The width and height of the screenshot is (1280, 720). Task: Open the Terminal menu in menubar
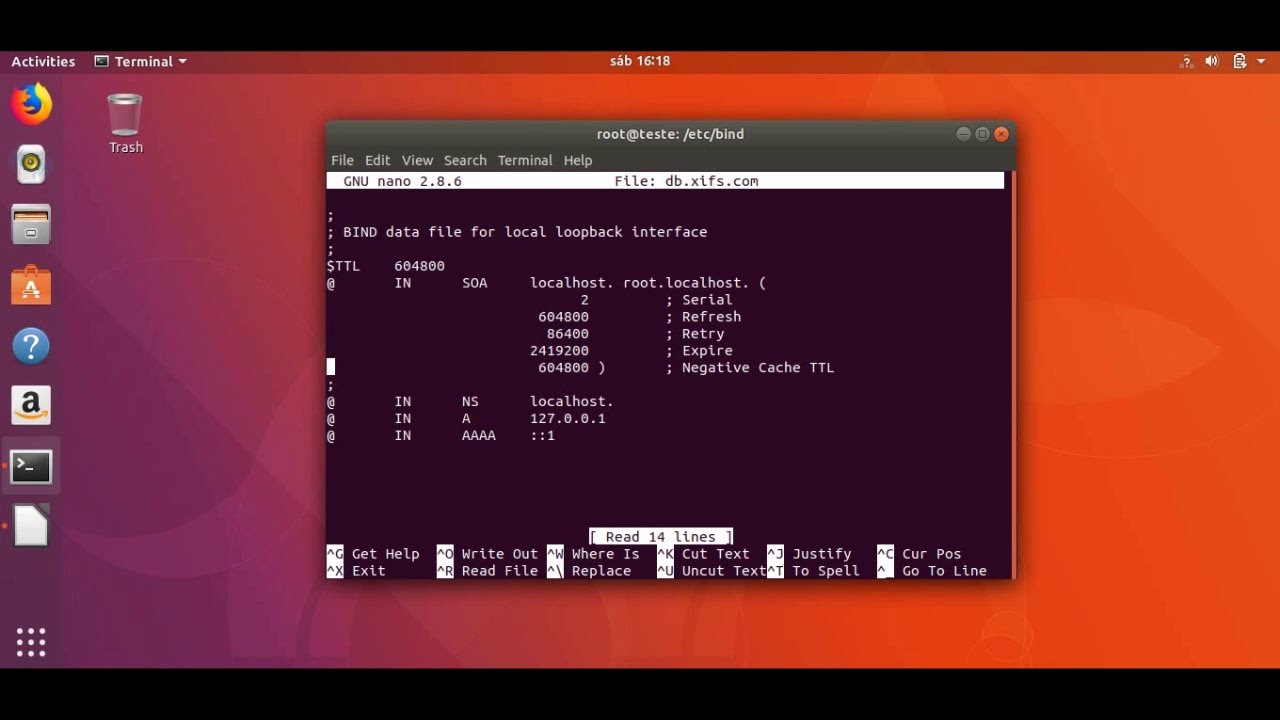click(525, 160)
